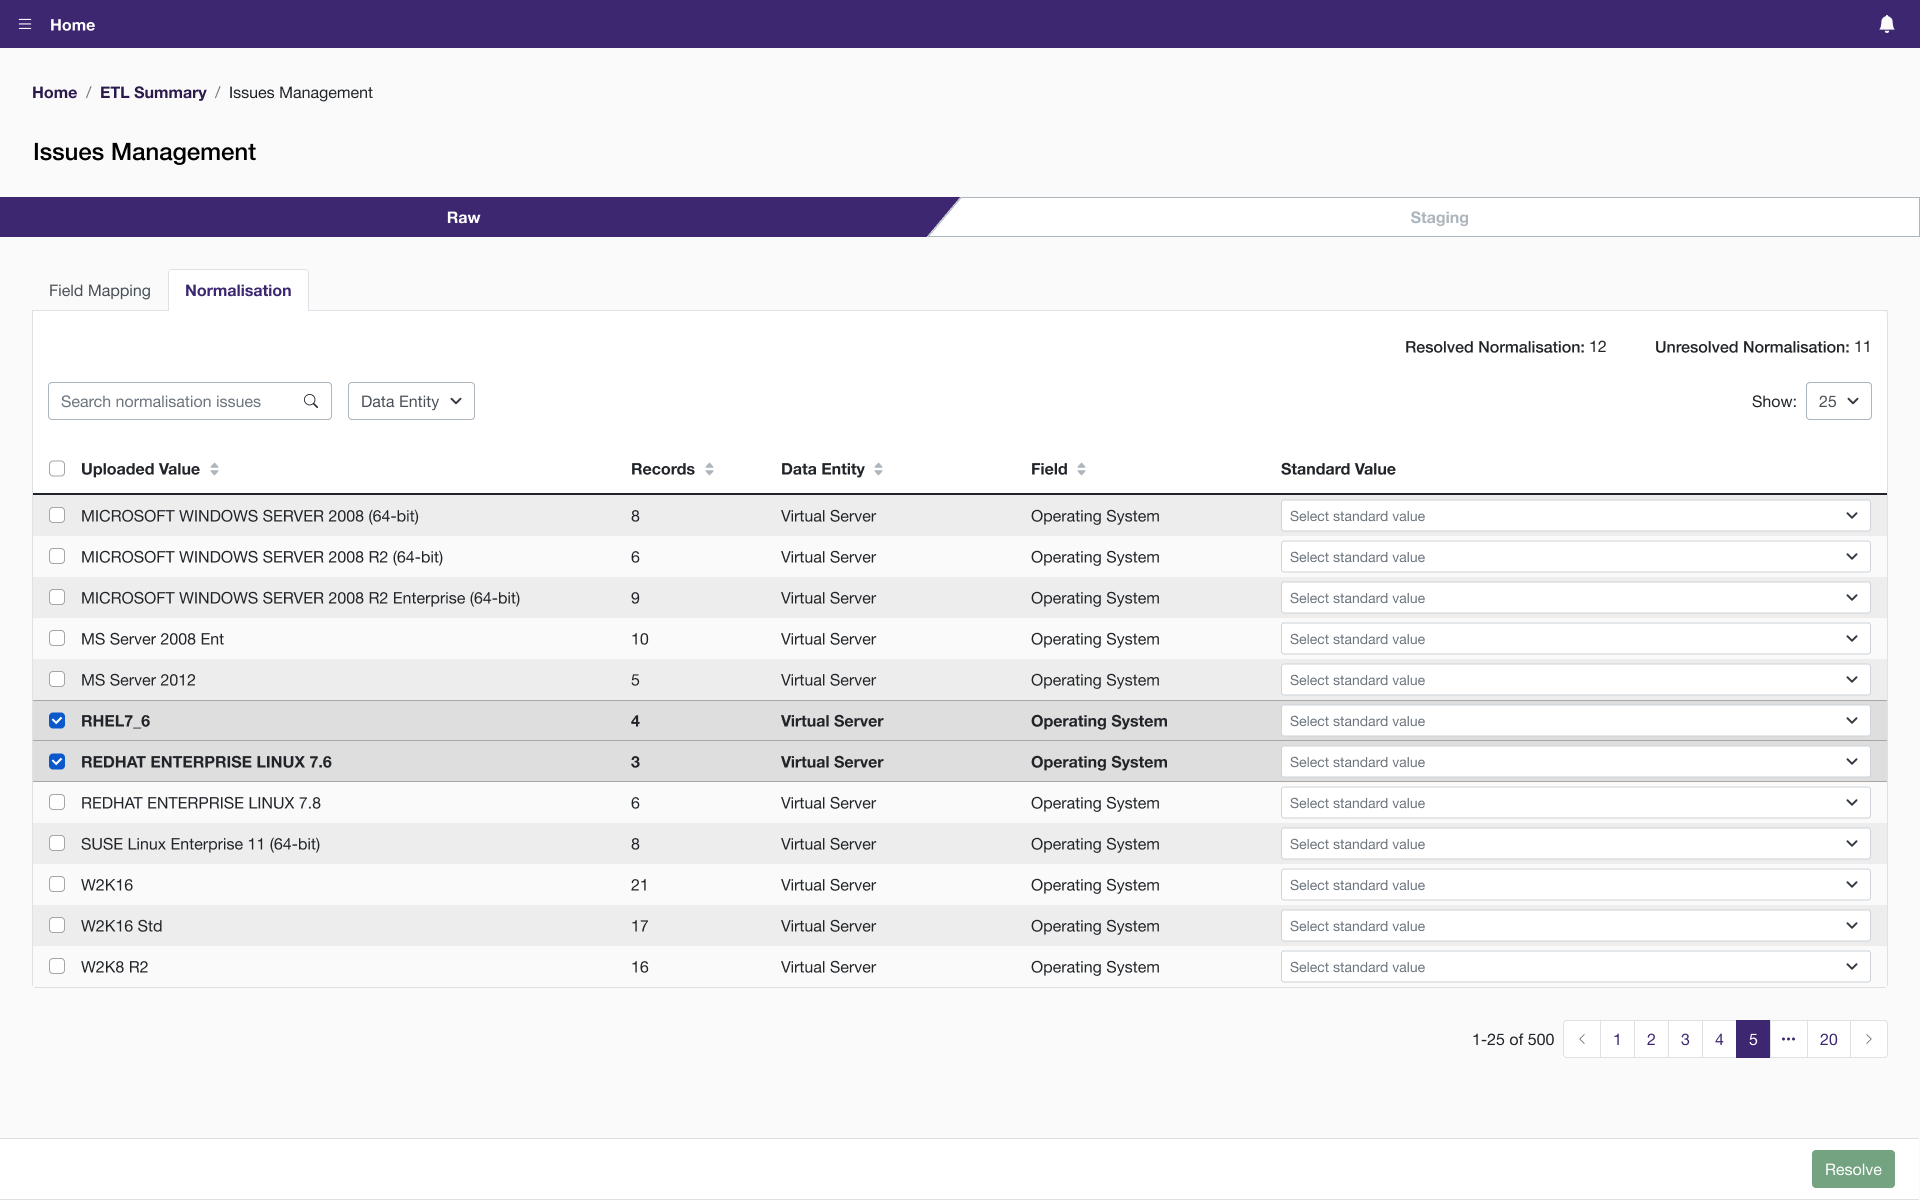Go to previous page arrow

click(1582, 1039)
